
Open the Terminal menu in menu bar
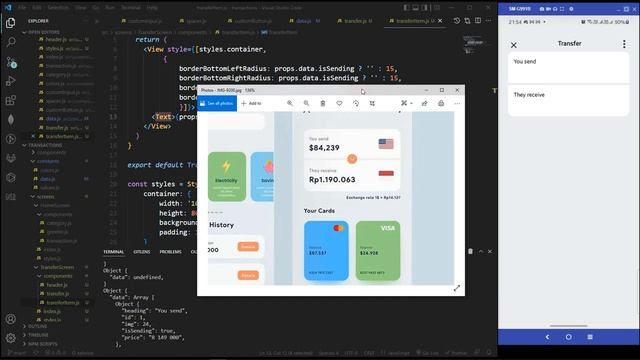131,7
